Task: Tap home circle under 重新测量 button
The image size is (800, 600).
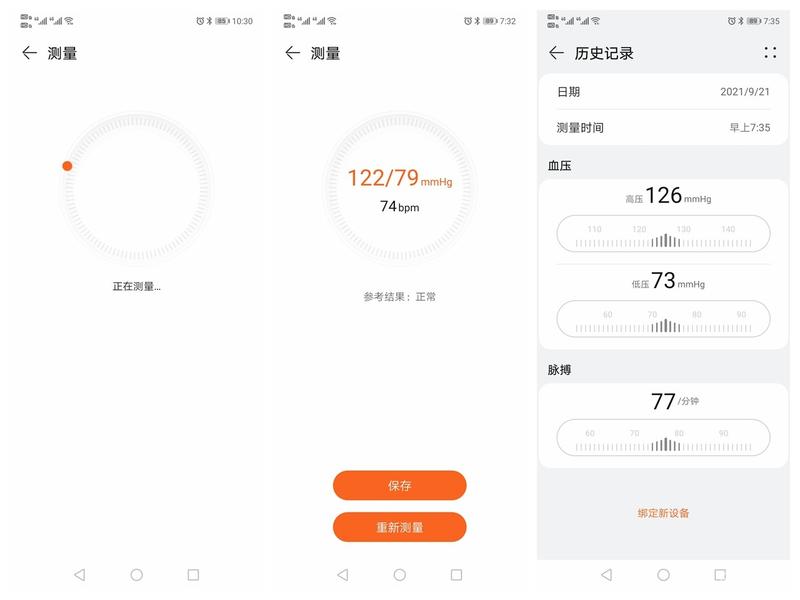Action: click(x=400, y=575)
